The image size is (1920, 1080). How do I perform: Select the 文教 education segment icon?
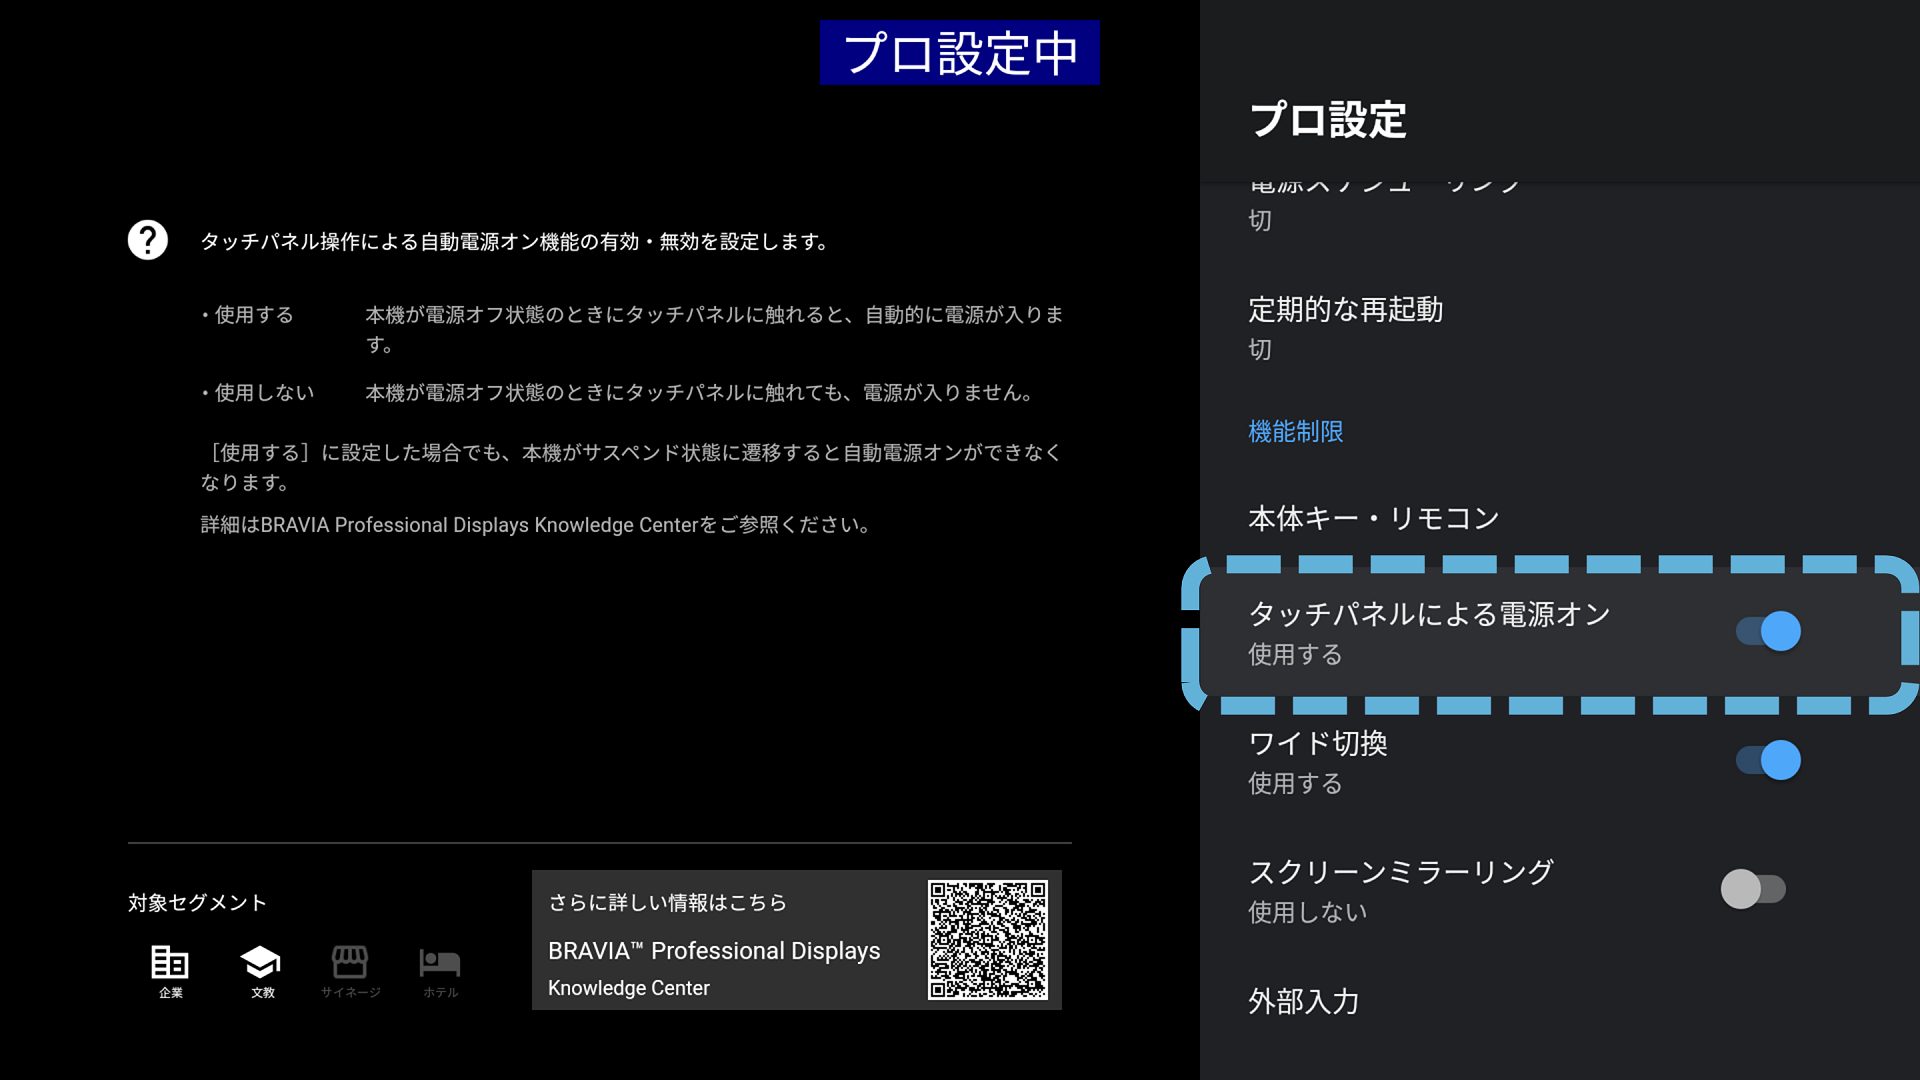point(261,963)
